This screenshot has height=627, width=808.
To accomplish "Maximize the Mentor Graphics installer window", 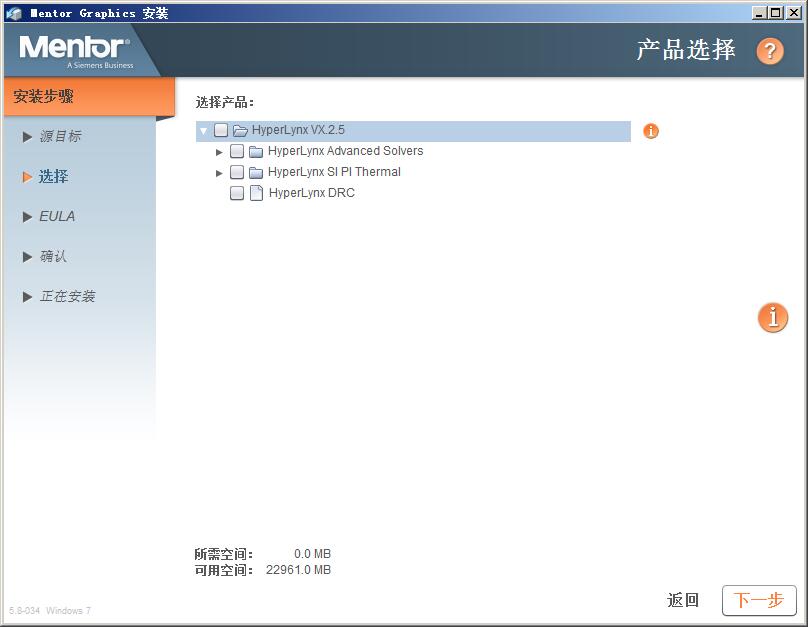I will point(776,13).
